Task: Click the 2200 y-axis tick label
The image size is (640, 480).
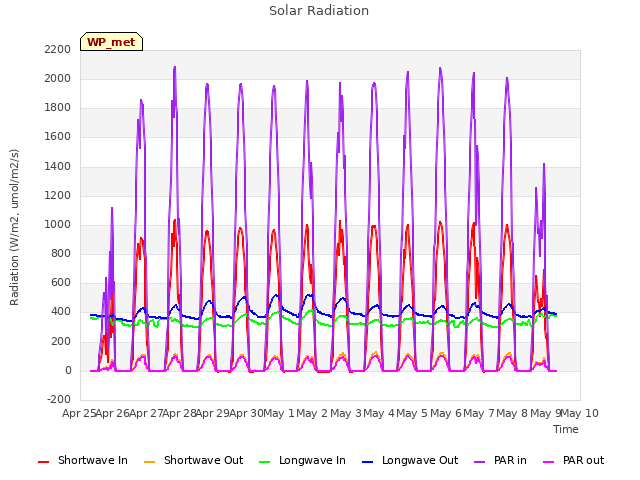Action: [58, 49]
